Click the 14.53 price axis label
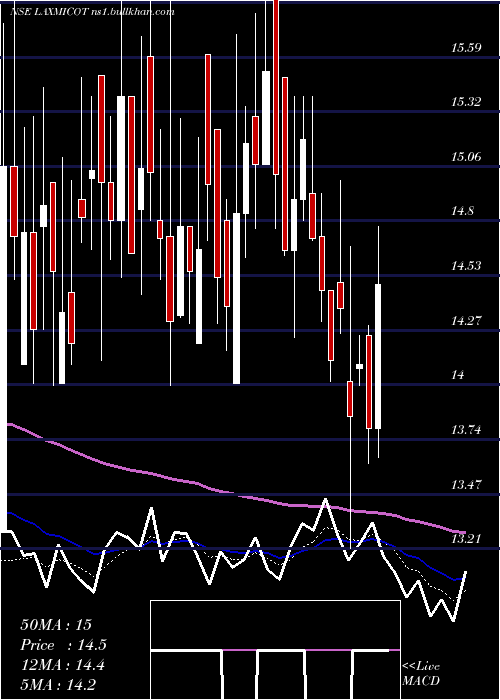The height and width of the screenshot is (700, 500). 466,266
